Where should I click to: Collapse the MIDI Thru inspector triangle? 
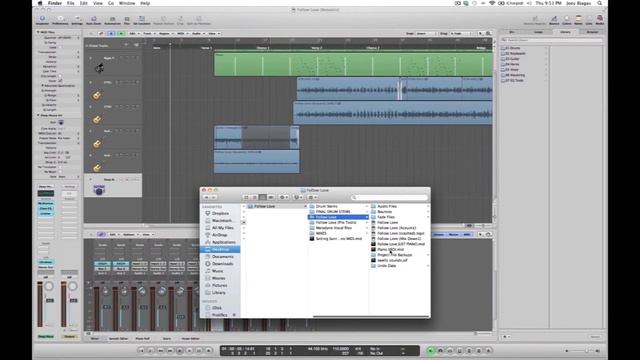pyautogui.click(x=38, y=32)
